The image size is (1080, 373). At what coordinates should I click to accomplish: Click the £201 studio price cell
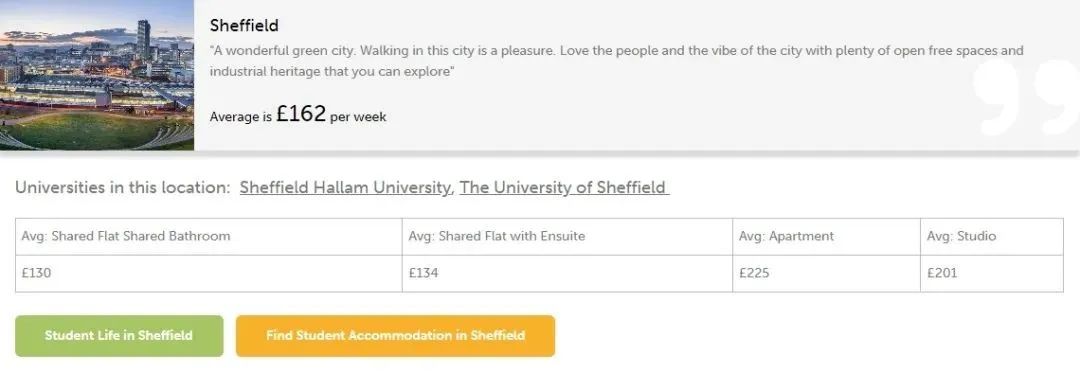click(992, 273)
